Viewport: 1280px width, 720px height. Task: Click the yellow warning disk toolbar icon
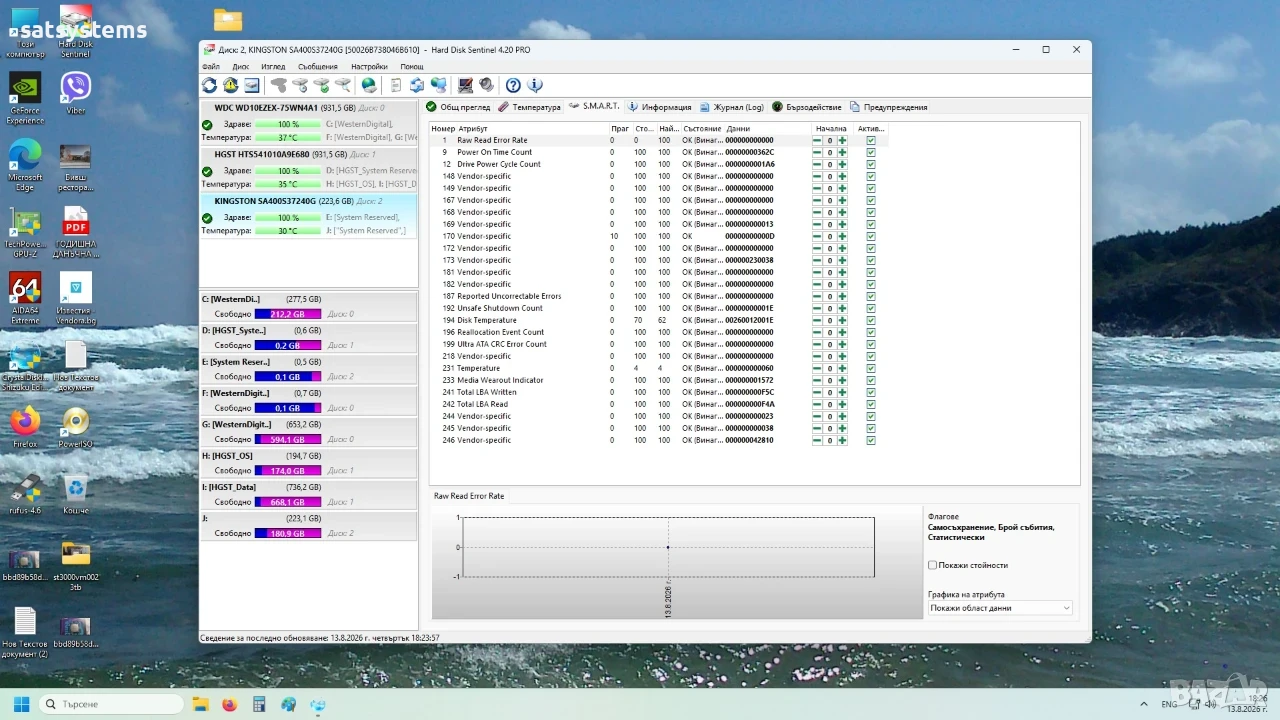point(230,86)
